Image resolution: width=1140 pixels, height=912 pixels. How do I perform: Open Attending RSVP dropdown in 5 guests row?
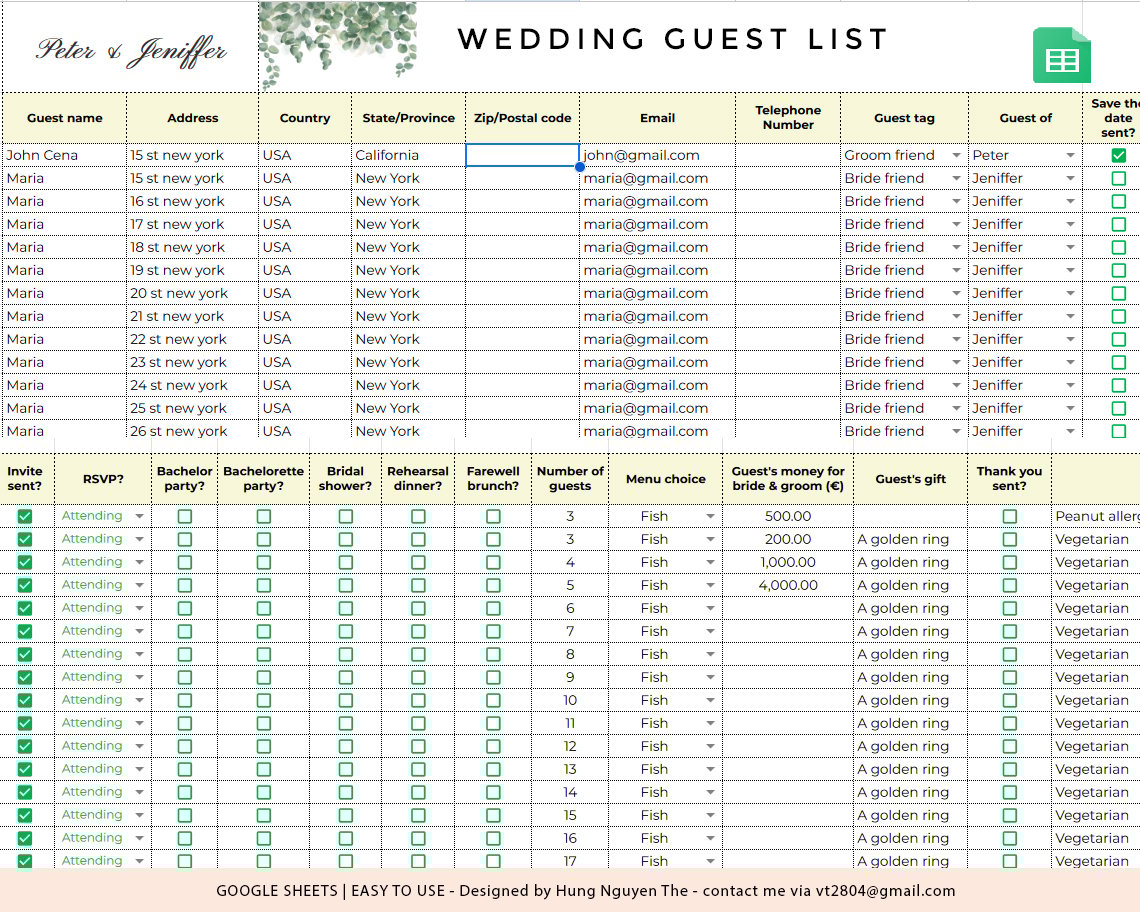[139, 585]
